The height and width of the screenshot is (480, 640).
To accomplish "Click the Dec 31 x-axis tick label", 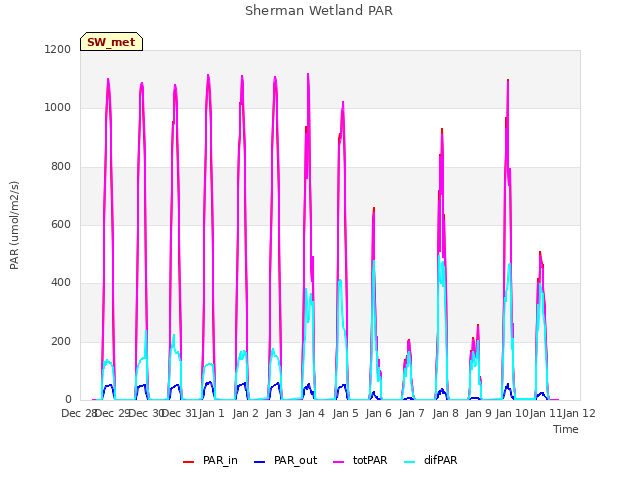I will point(180,413).
